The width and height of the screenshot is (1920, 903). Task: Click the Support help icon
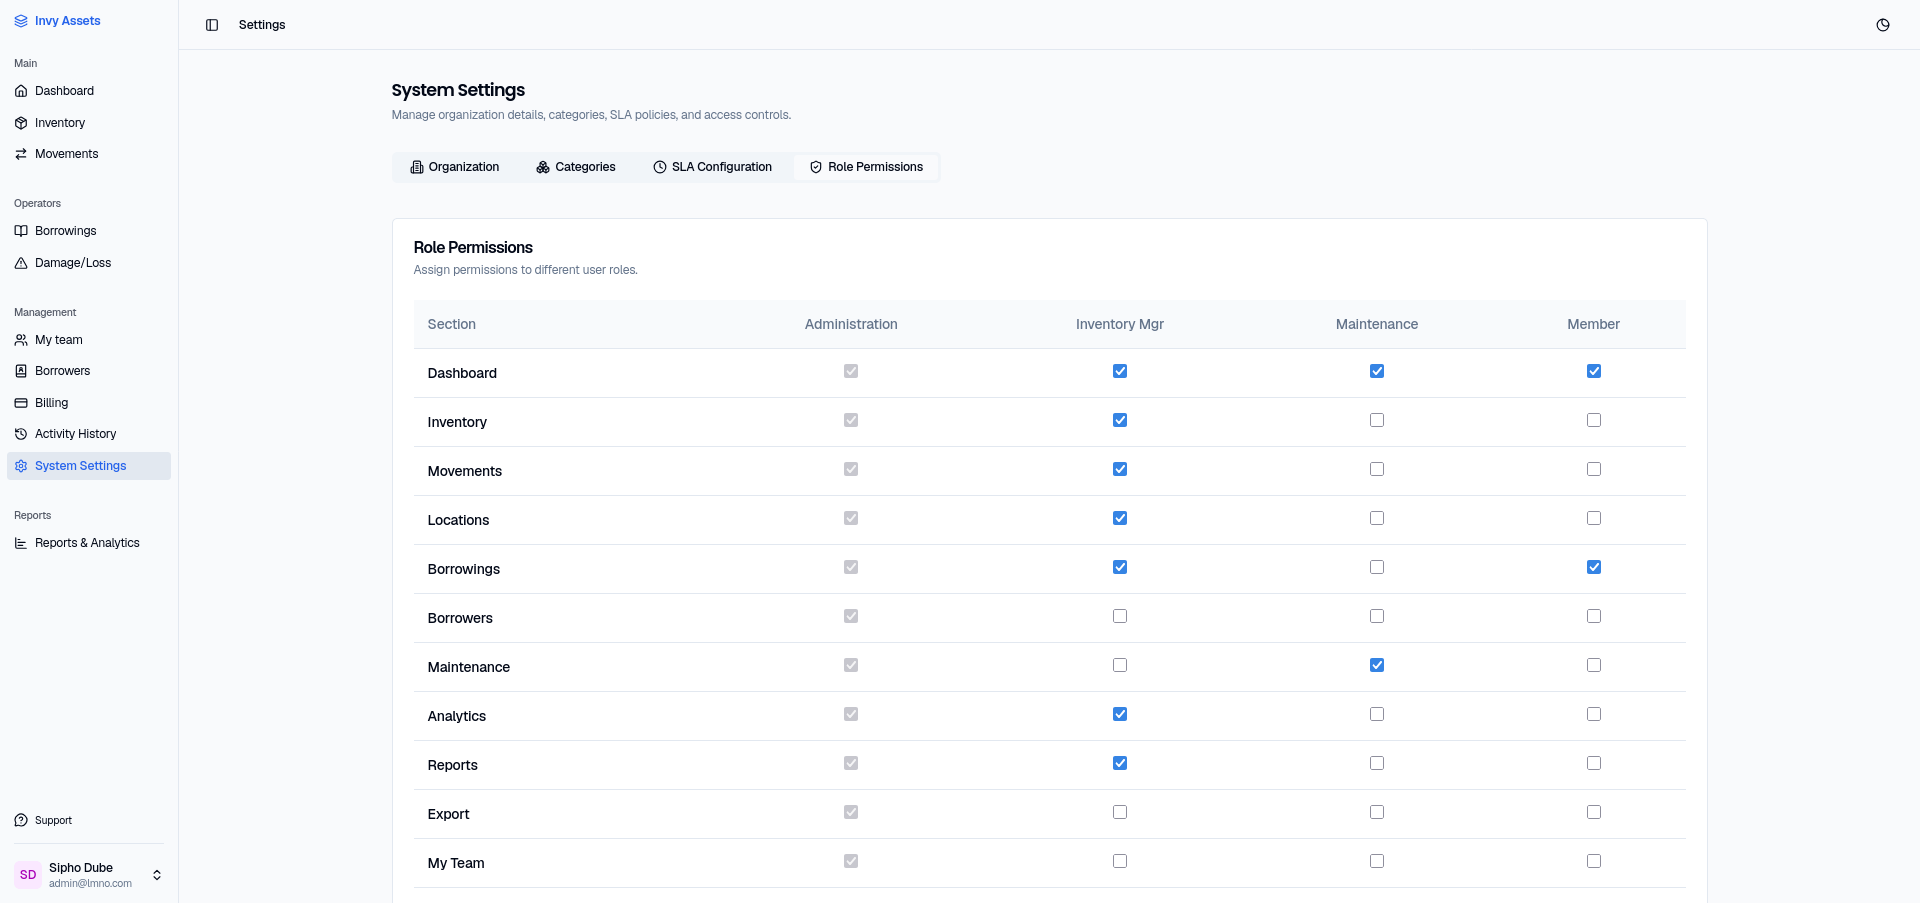click(x=21, y=820)
